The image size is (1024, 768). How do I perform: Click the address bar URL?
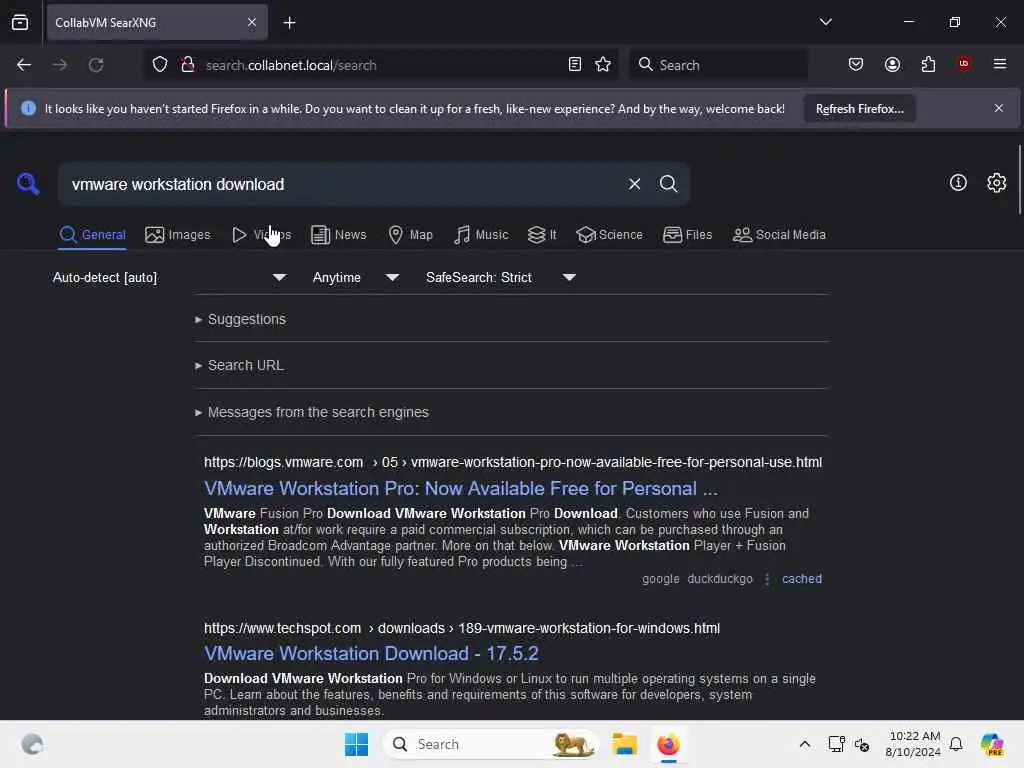point(291,65)
